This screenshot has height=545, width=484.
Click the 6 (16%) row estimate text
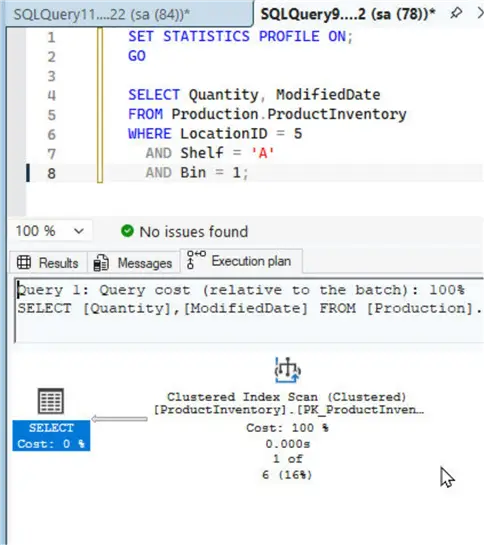point(287,475)
